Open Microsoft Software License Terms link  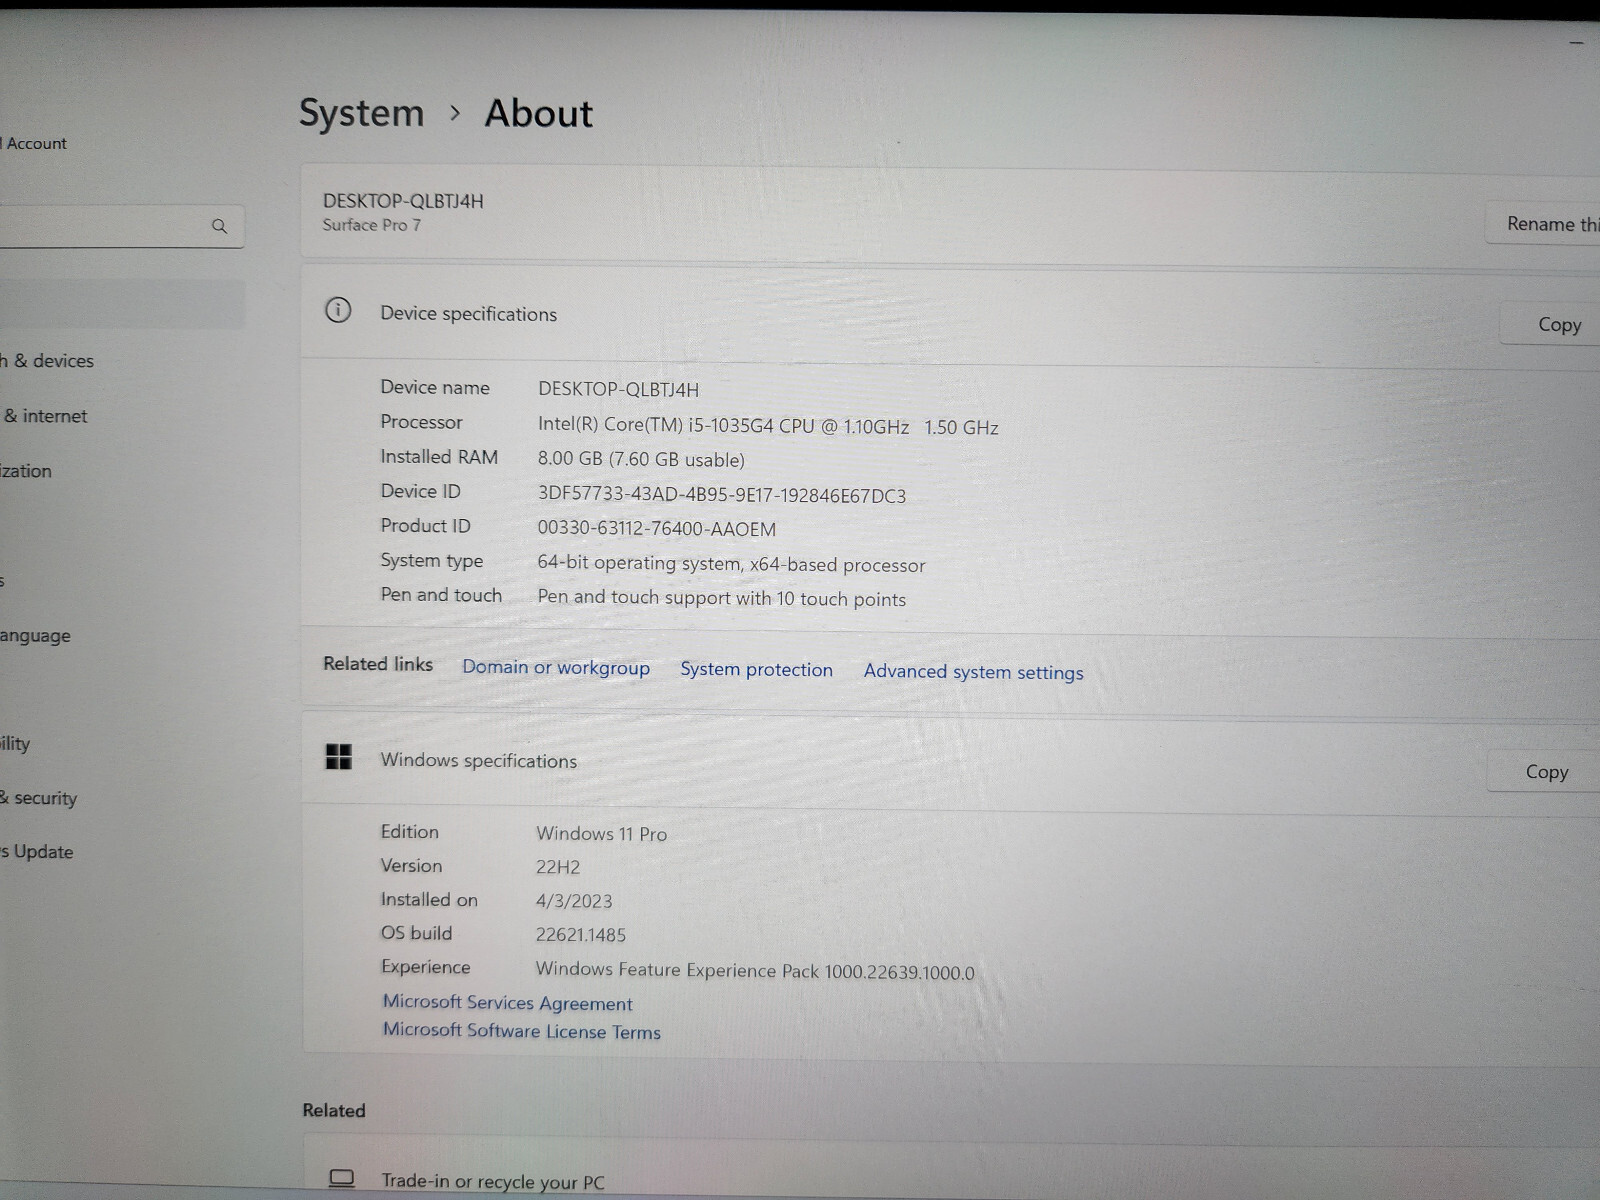(521, 1030)
